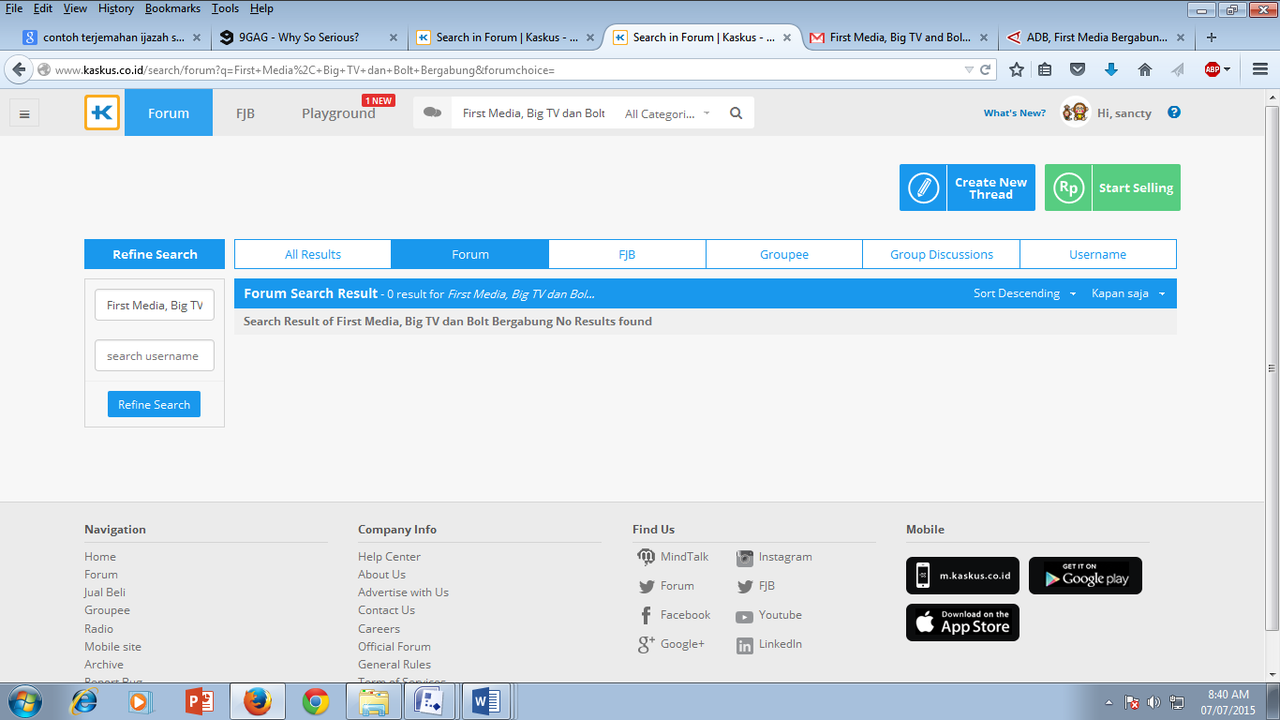This screenshot has height=720, width=1280.
Task: Open the m.kaskus.co.id mobile badge
Action: 963,576
